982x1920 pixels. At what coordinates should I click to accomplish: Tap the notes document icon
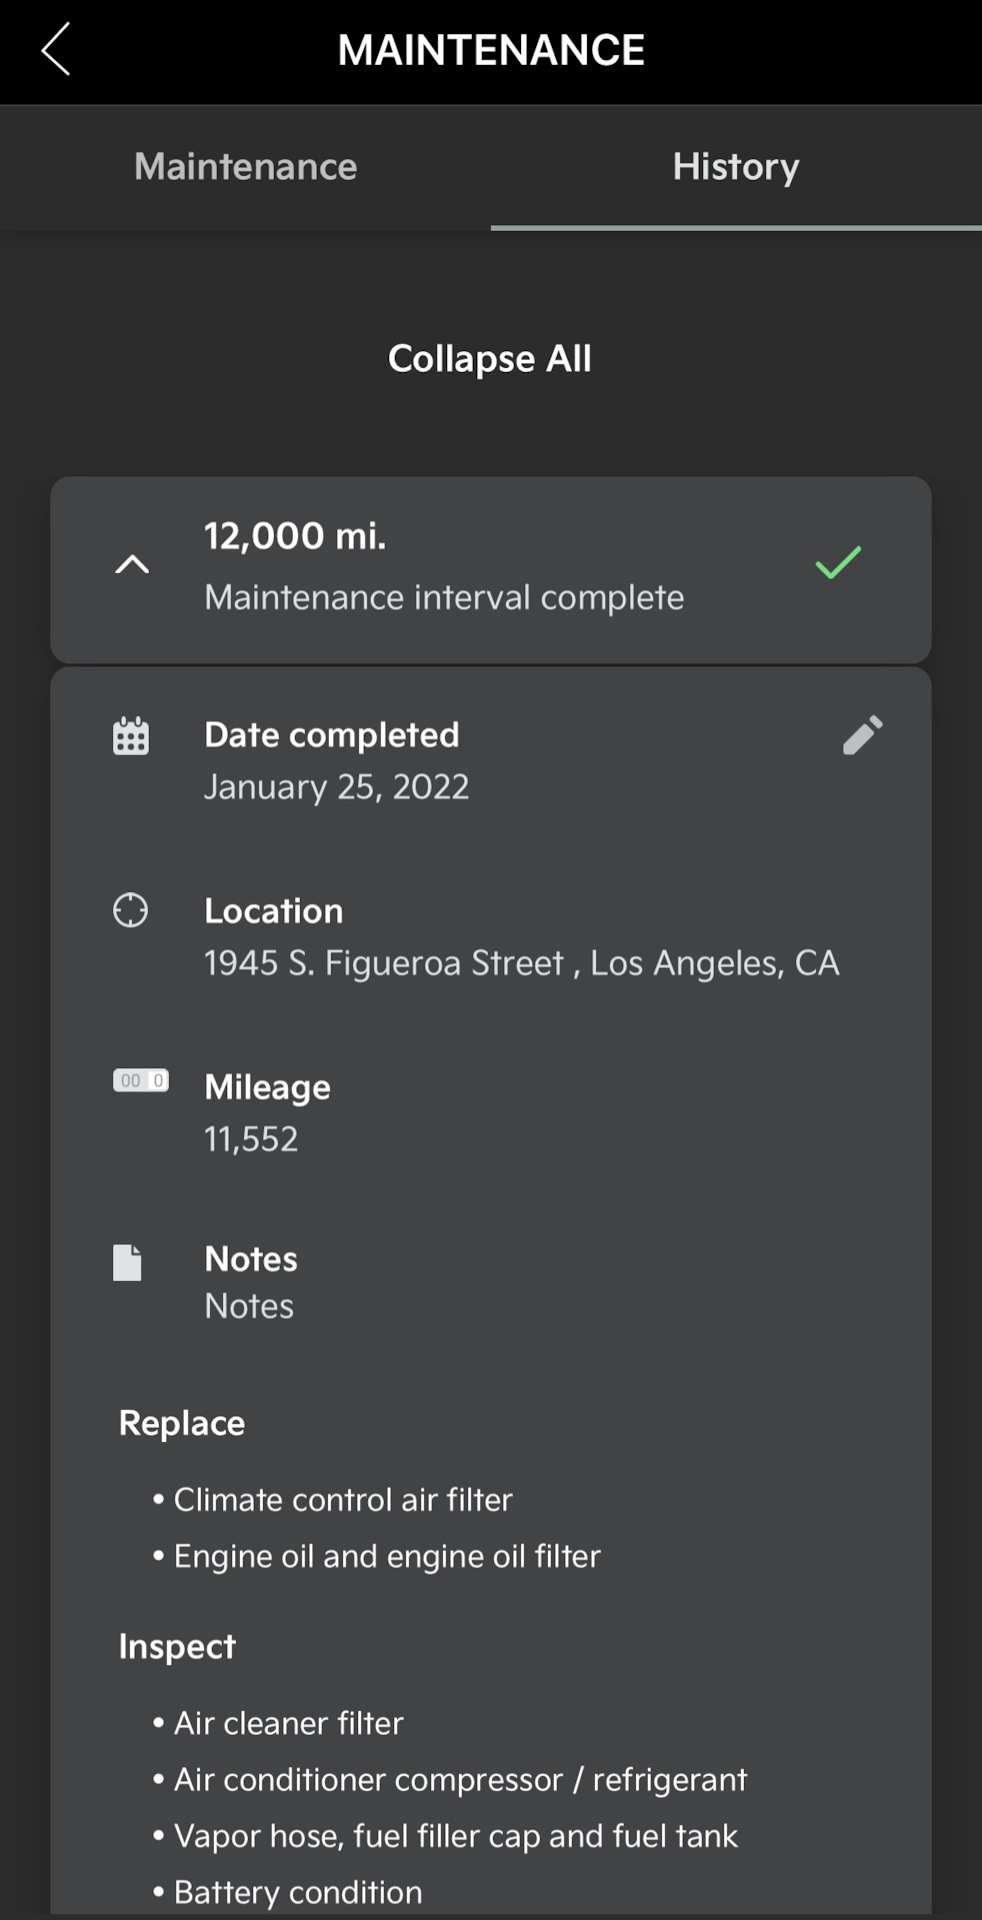point(128,1262)
